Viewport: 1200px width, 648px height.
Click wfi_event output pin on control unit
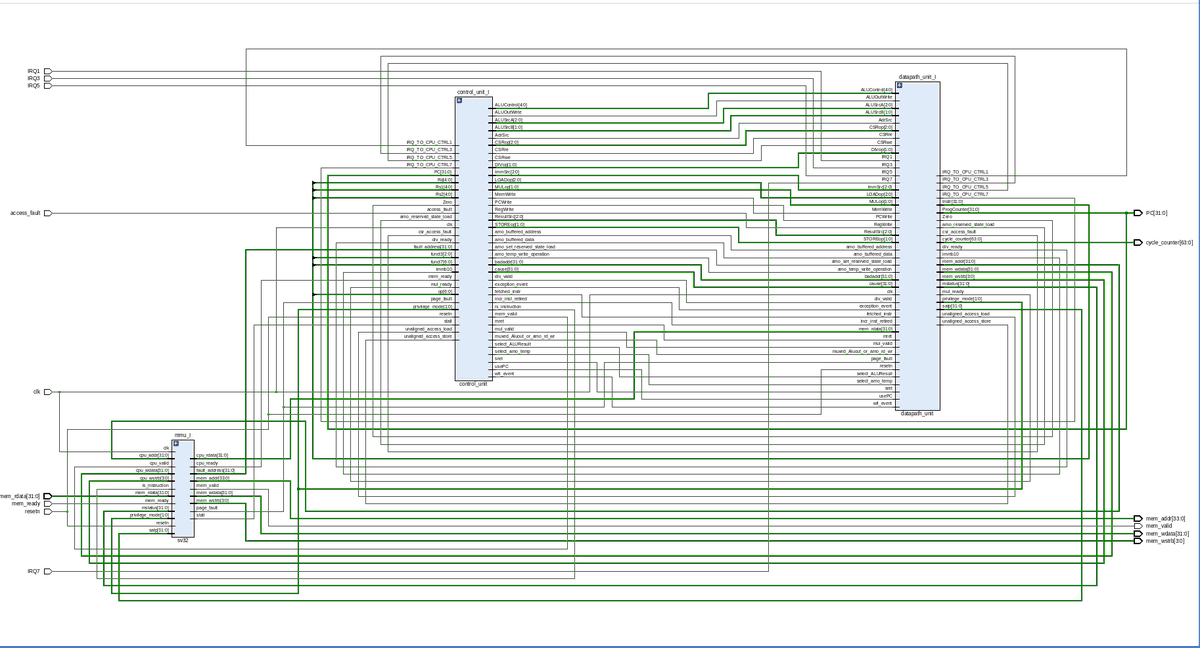[504, 373]
